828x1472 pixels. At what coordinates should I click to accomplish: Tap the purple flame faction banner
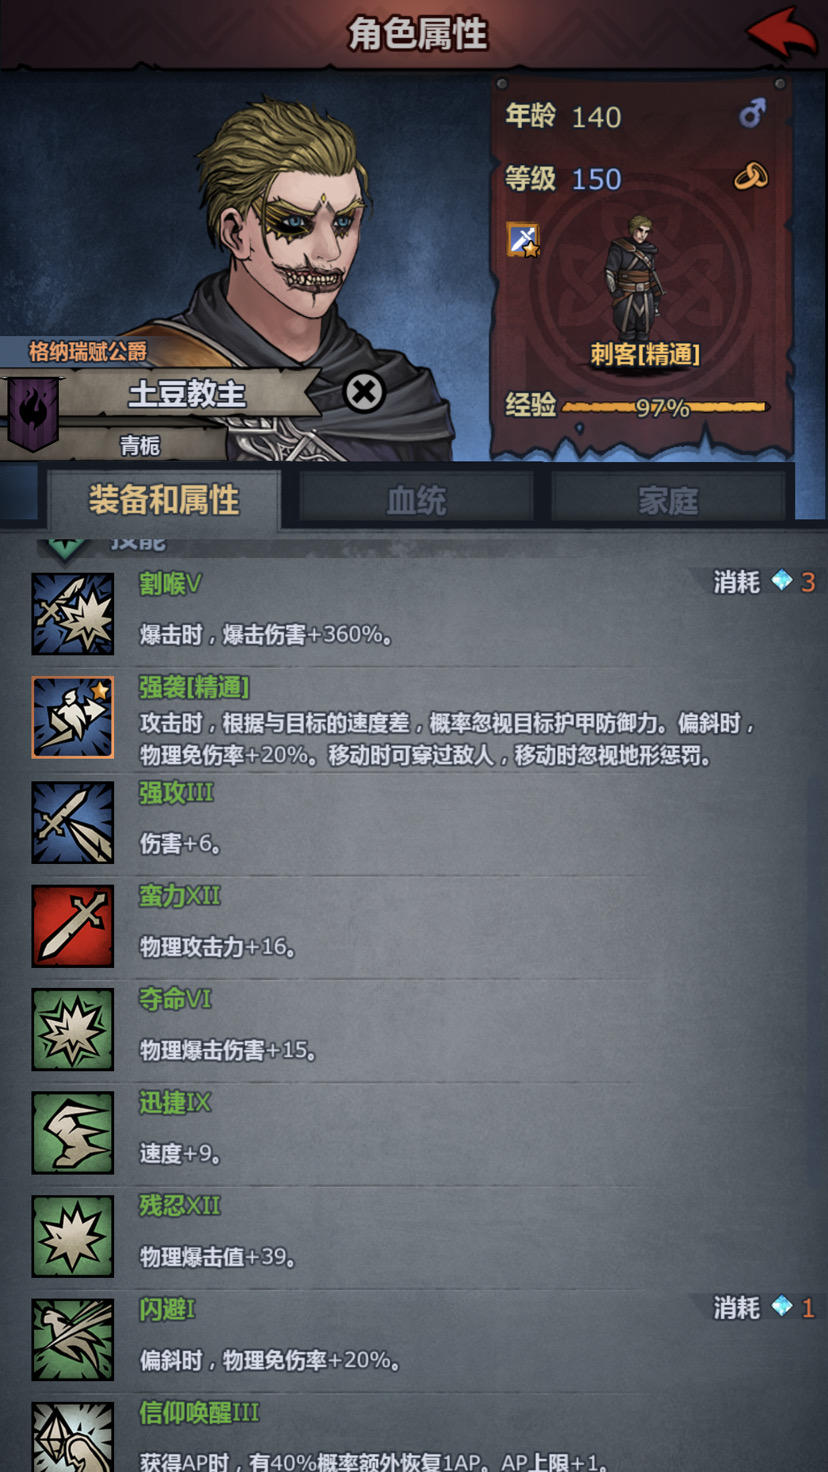point(33,412)
